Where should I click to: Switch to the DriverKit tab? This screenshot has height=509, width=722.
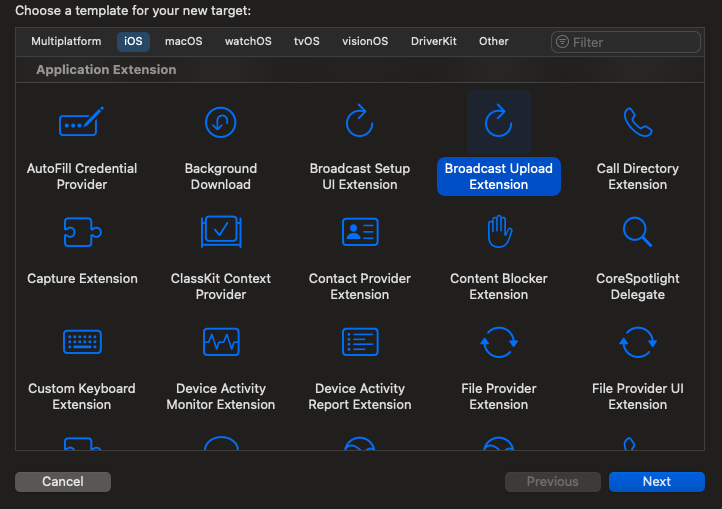coord(434,41)
